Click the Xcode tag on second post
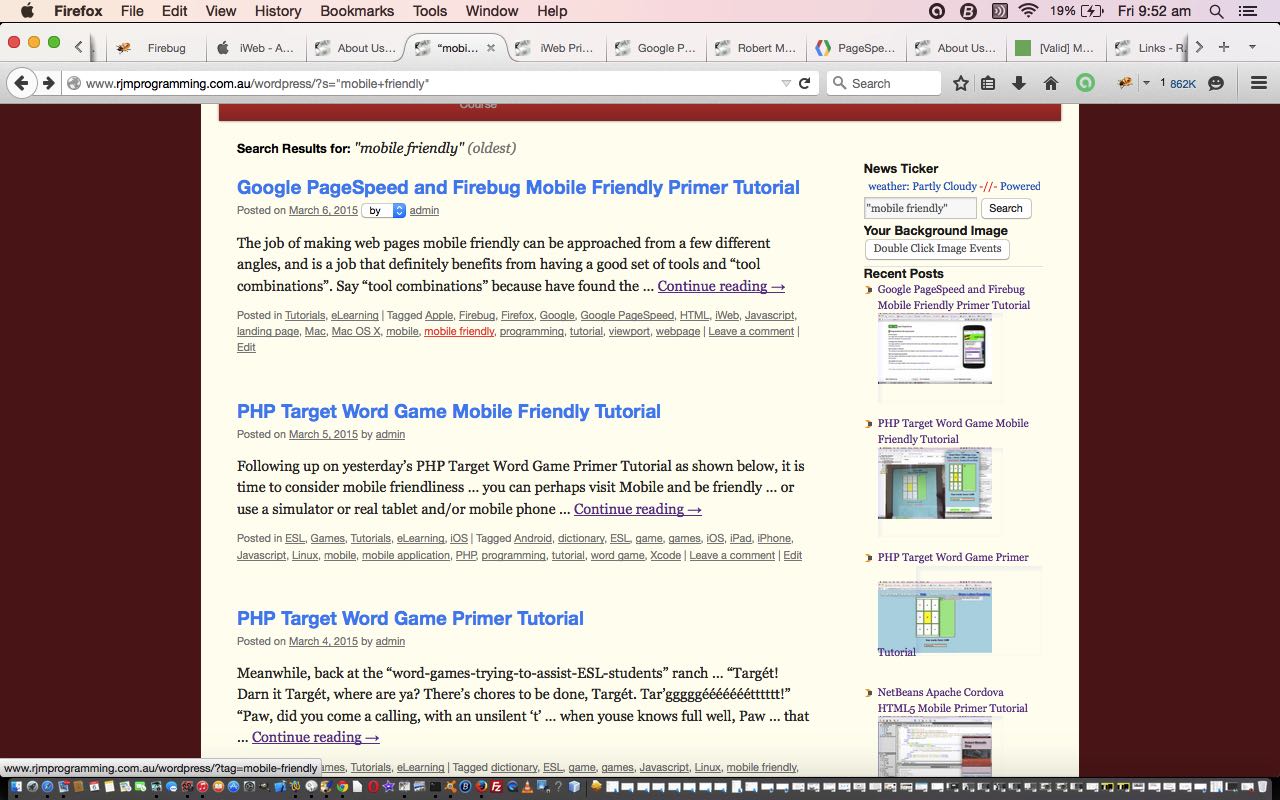The width and height of the screenshot is (1280, 800). [x=665, y=555]
